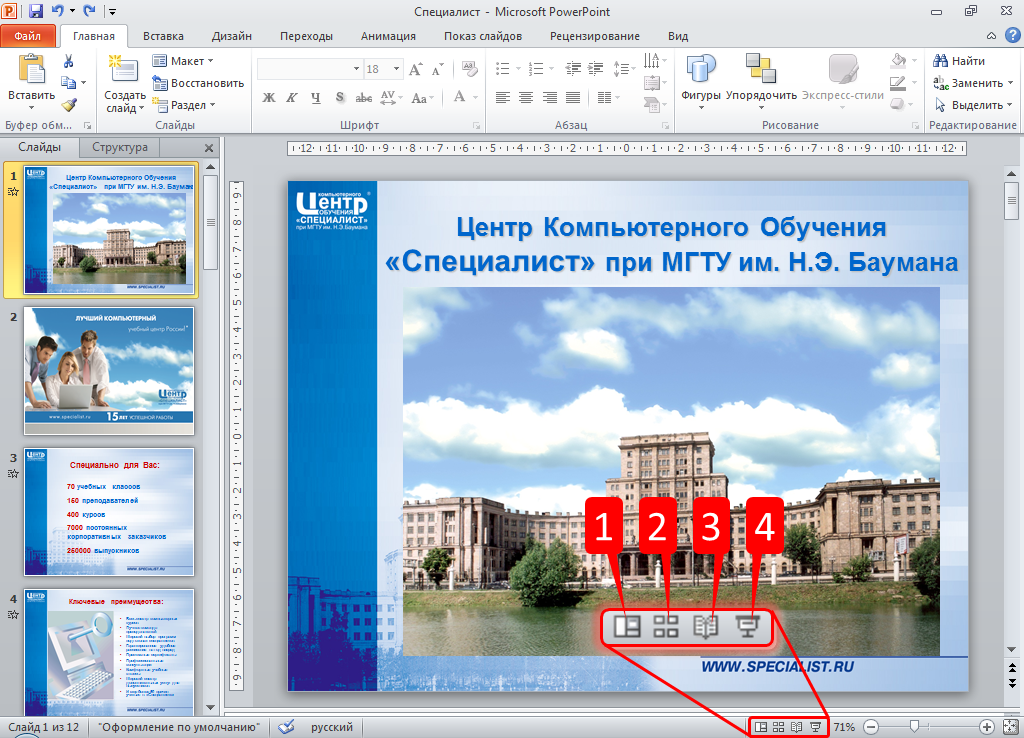The image size is (1024, 738).
Task: Open the Вставка ribbon tab
Action: (163, 36)
